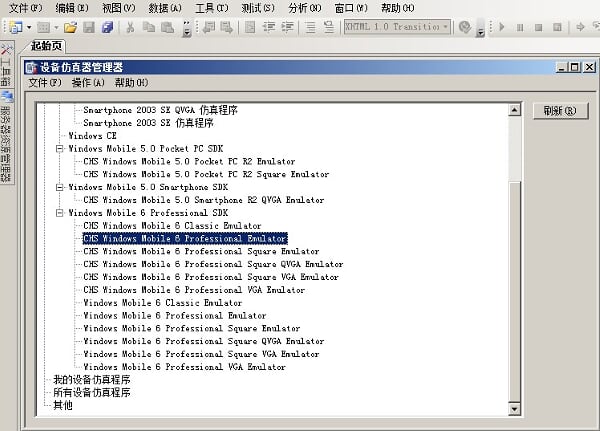Open the 帮助(H) menu in Visual Studio
This screenshot has width=600, height=431.
(x=398, y=8)
